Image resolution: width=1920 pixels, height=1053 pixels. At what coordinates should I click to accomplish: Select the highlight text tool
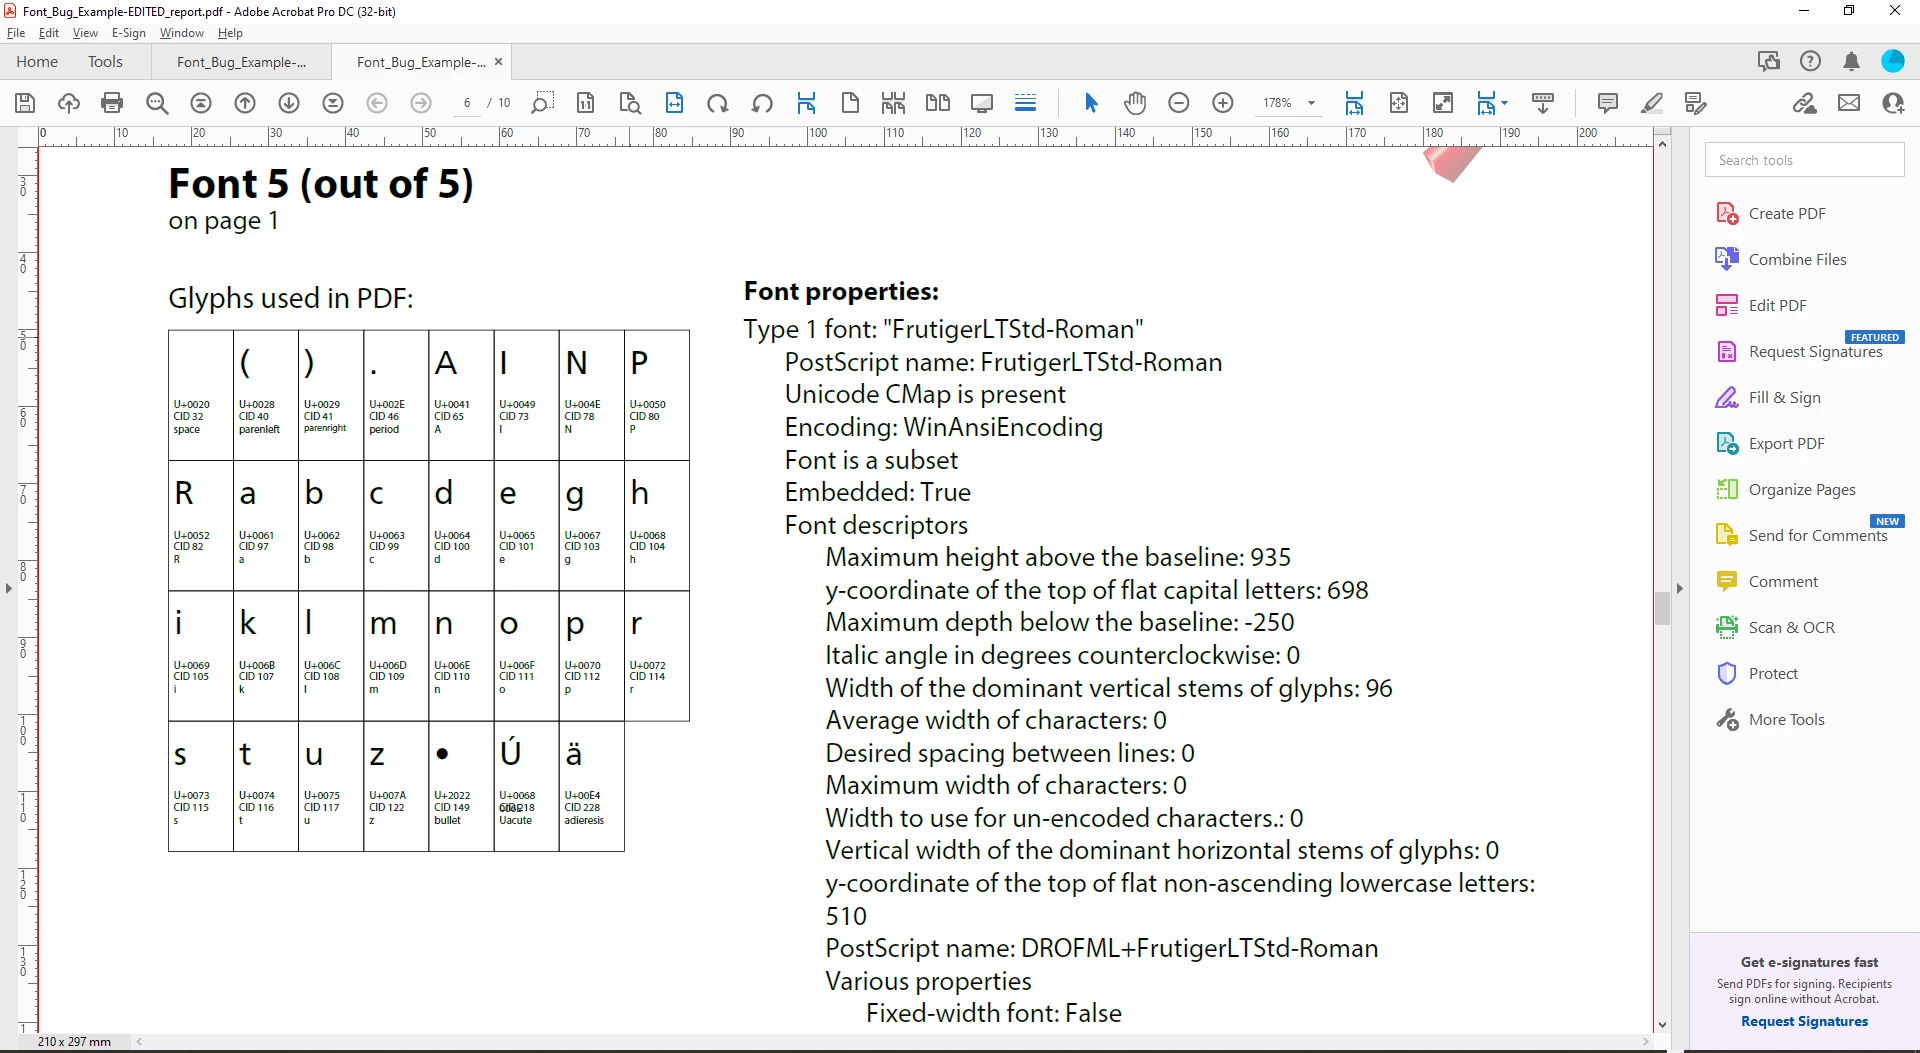[x=1652, y=103]
